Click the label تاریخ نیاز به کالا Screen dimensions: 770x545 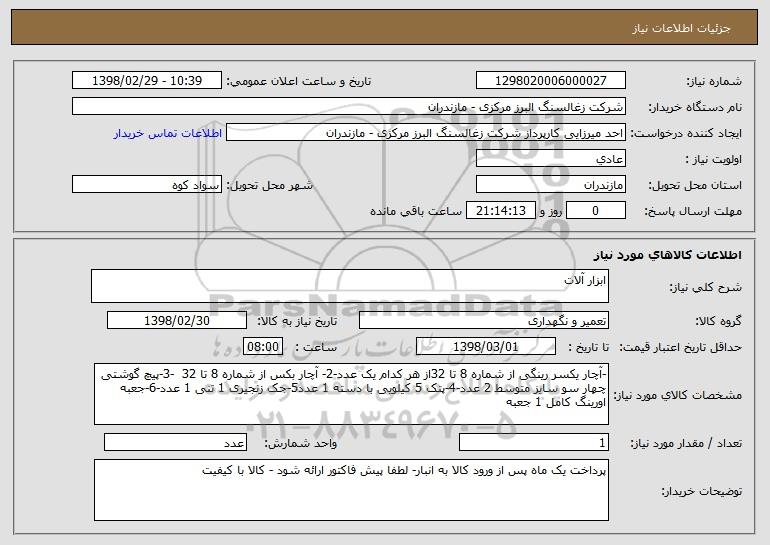coord(297,321)
